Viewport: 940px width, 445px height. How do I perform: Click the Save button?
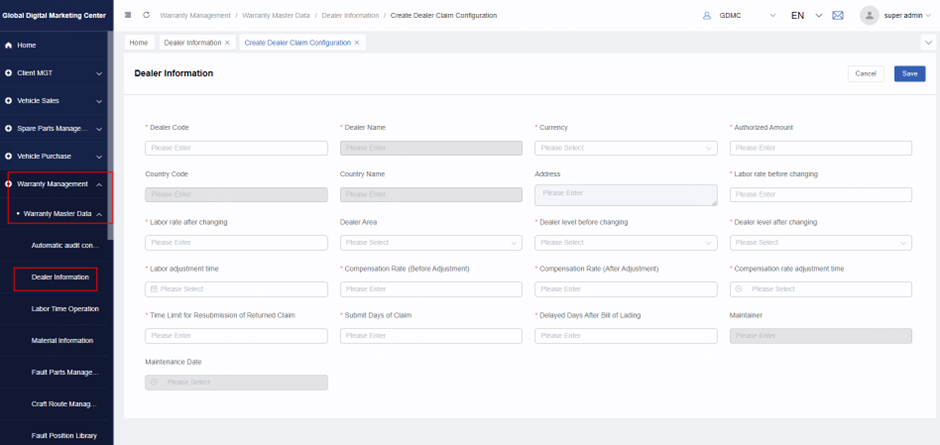click(910, 74)
